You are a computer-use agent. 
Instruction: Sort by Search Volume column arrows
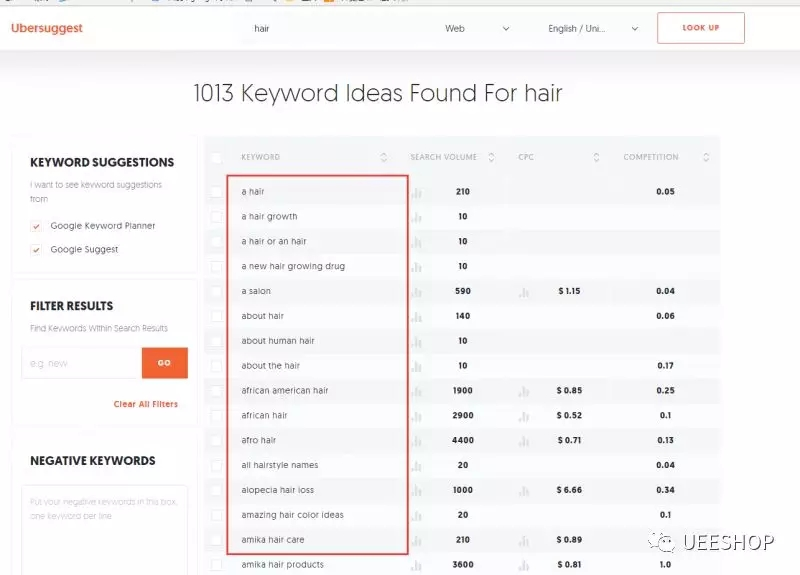click(x=490, y=157)
